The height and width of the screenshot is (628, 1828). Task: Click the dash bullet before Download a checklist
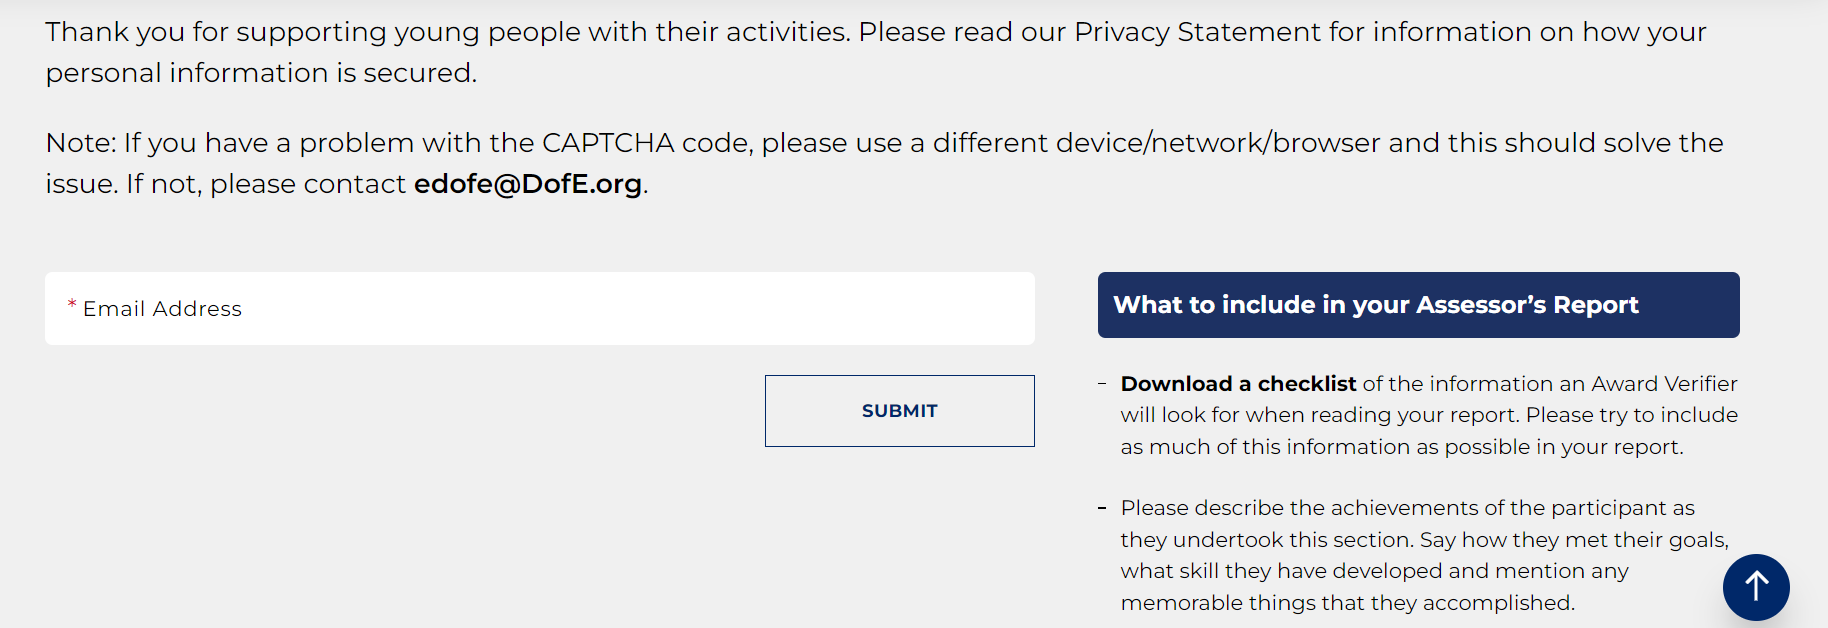click(x=1102, y=384)
